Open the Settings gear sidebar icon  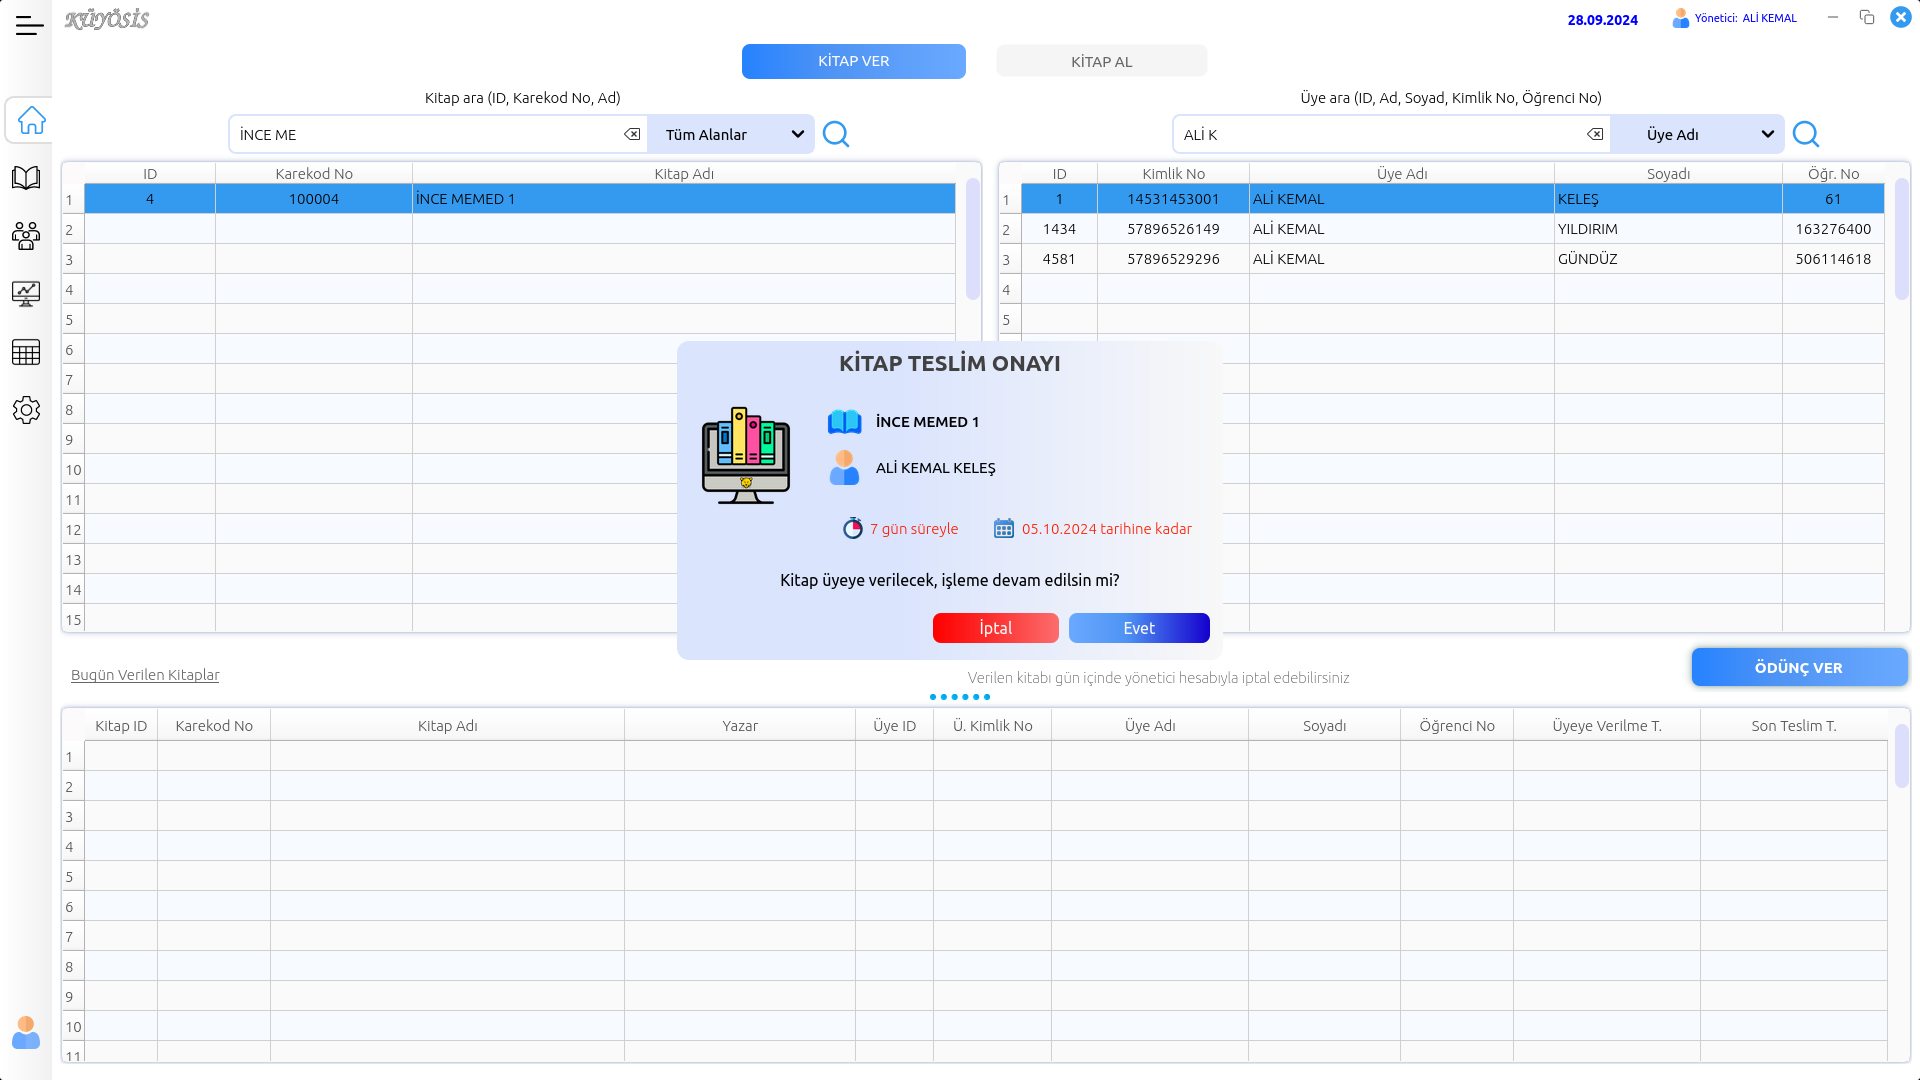pos(26,410)
